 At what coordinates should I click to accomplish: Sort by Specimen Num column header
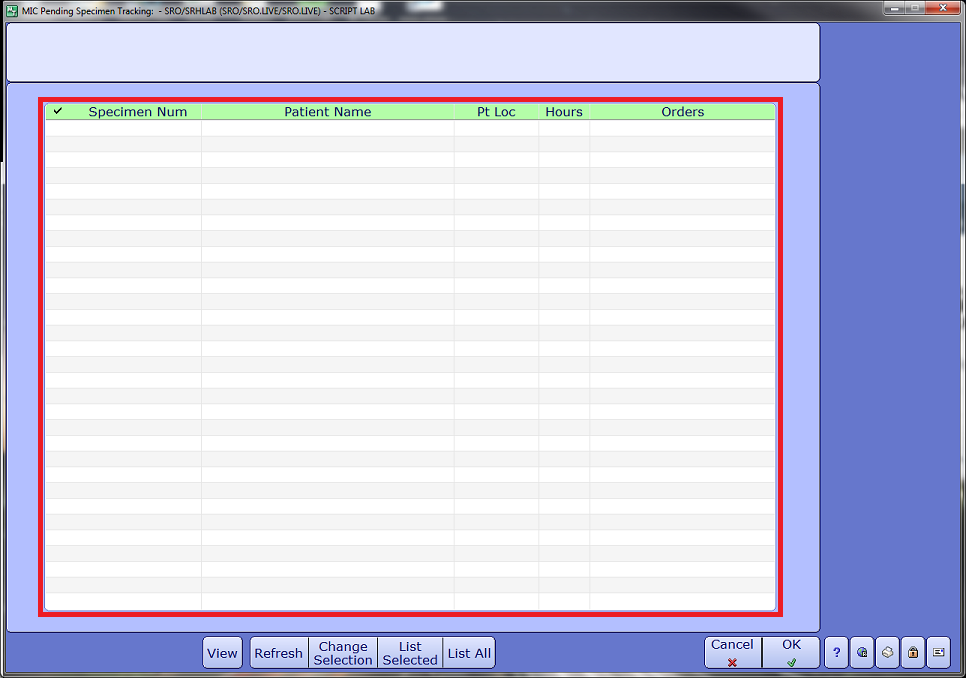coord(138,112)
